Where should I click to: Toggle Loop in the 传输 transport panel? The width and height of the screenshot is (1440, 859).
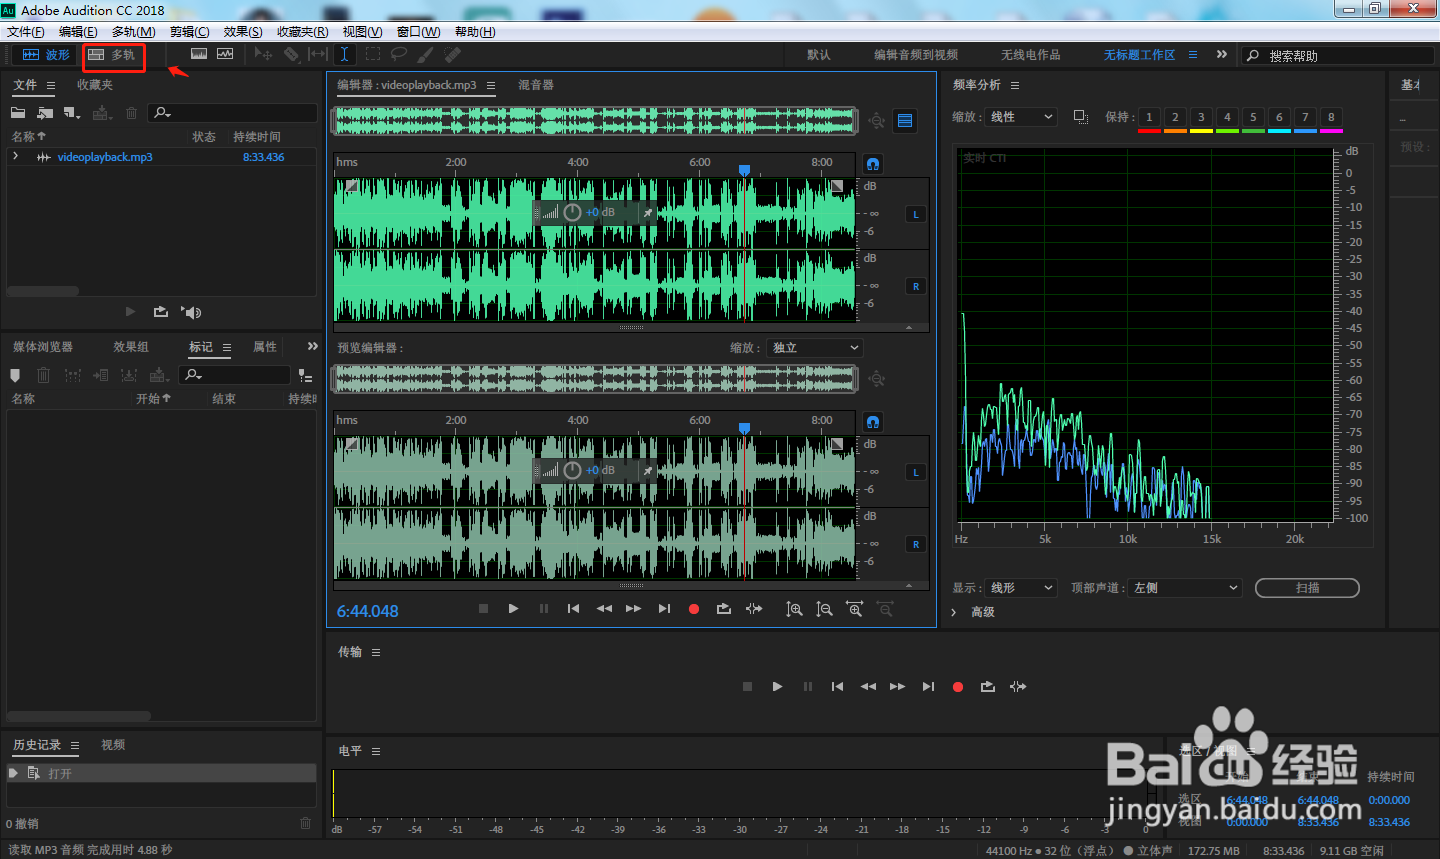pyautogui.click(x=988, y=687)
